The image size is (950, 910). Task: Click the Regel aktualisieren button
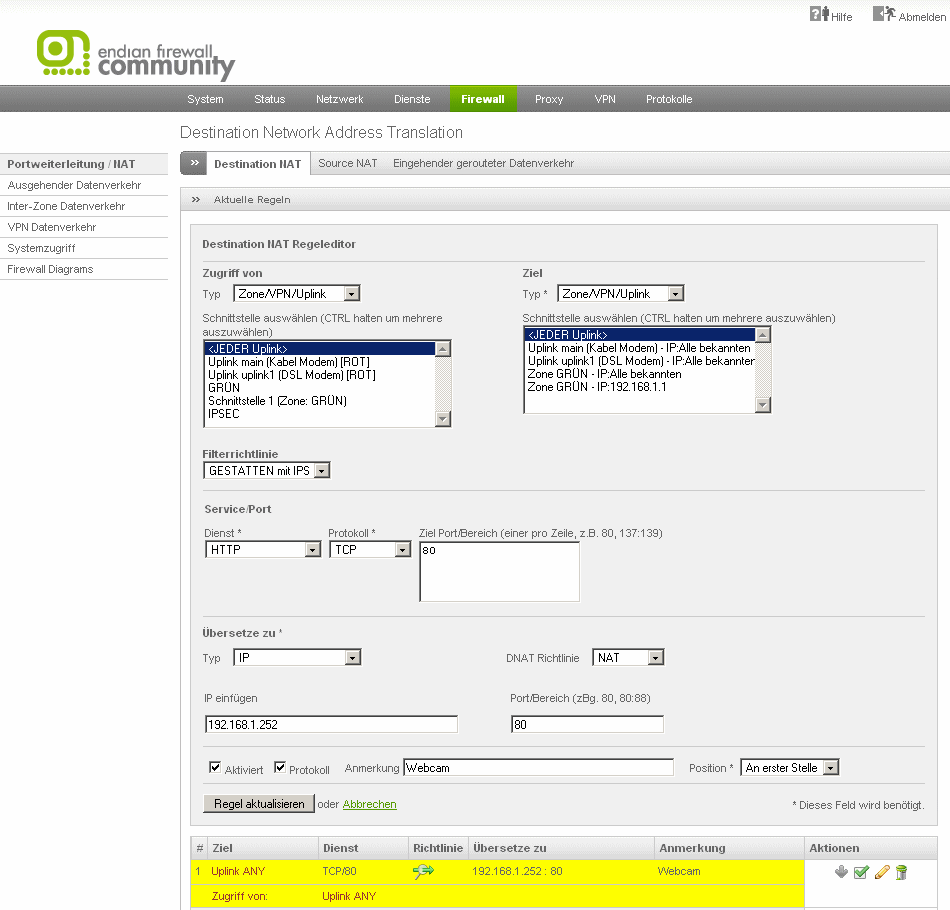[x=259, y=803]
